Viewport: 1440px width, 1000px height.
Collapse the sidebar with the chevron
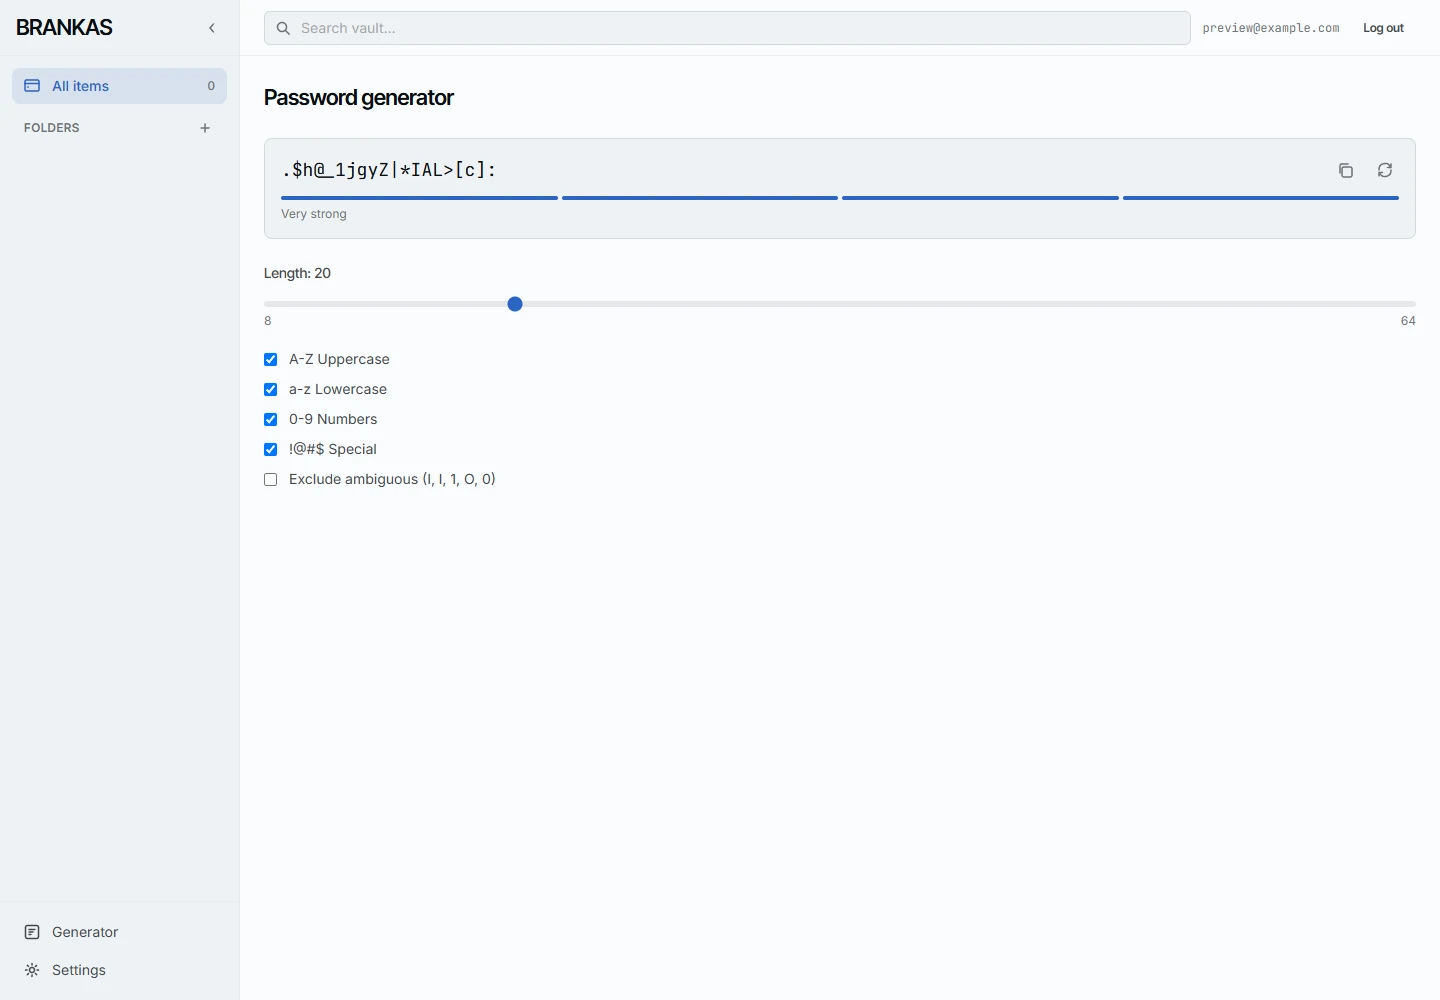211,28
